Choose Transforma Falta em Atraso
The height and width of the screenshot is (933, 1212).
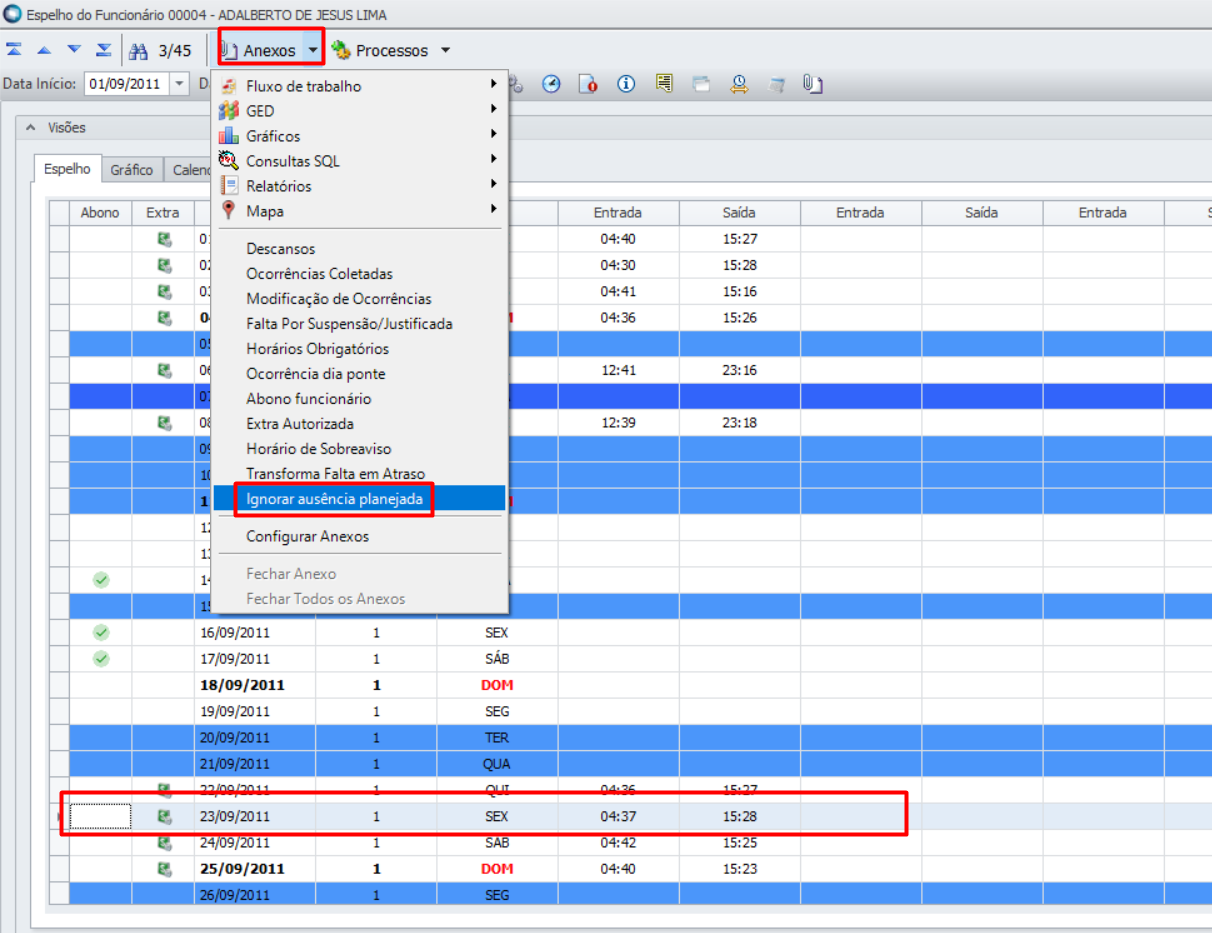tap(361, 473)
